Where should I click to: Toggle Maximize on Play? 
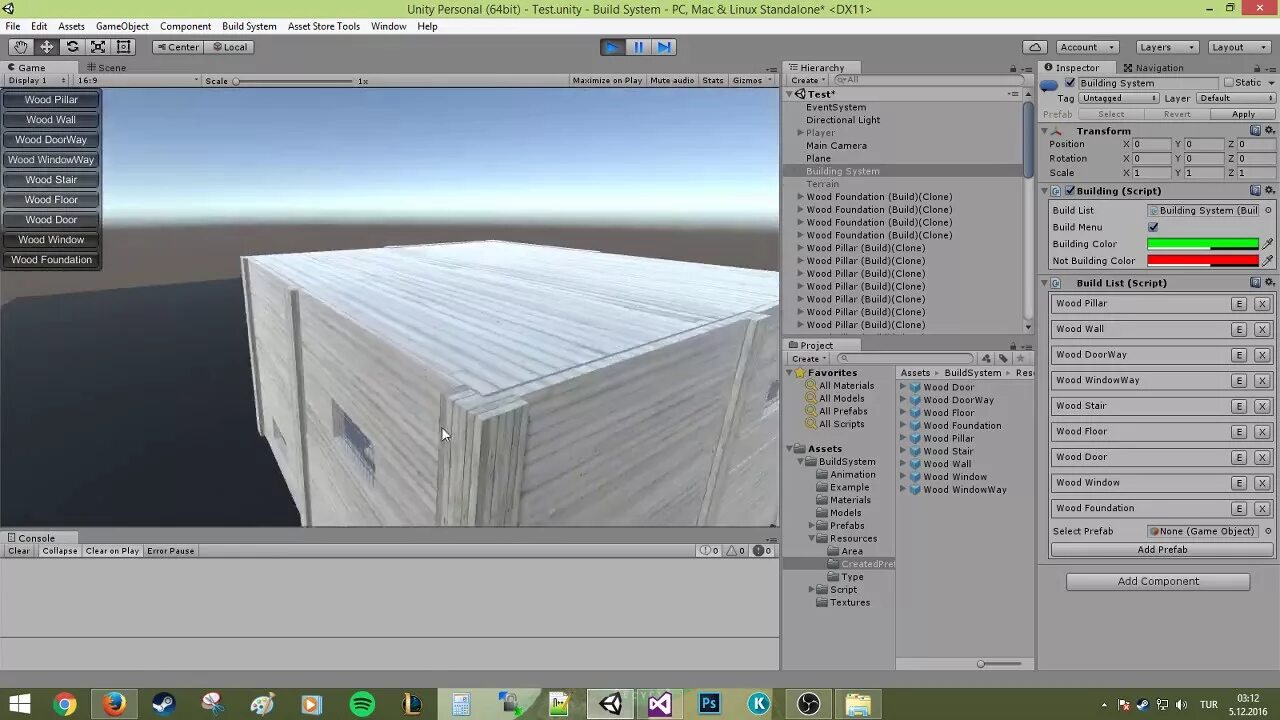(x=607, y=80)
